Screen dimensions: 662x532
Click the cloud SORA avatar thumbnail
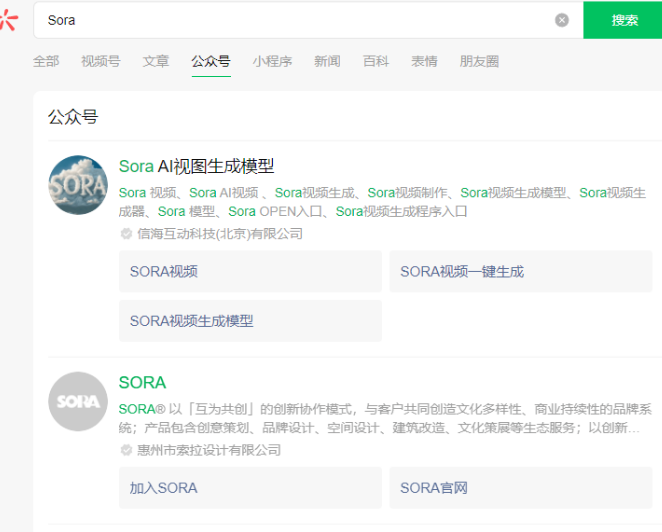pyautogui.click(x=78, y=185)
